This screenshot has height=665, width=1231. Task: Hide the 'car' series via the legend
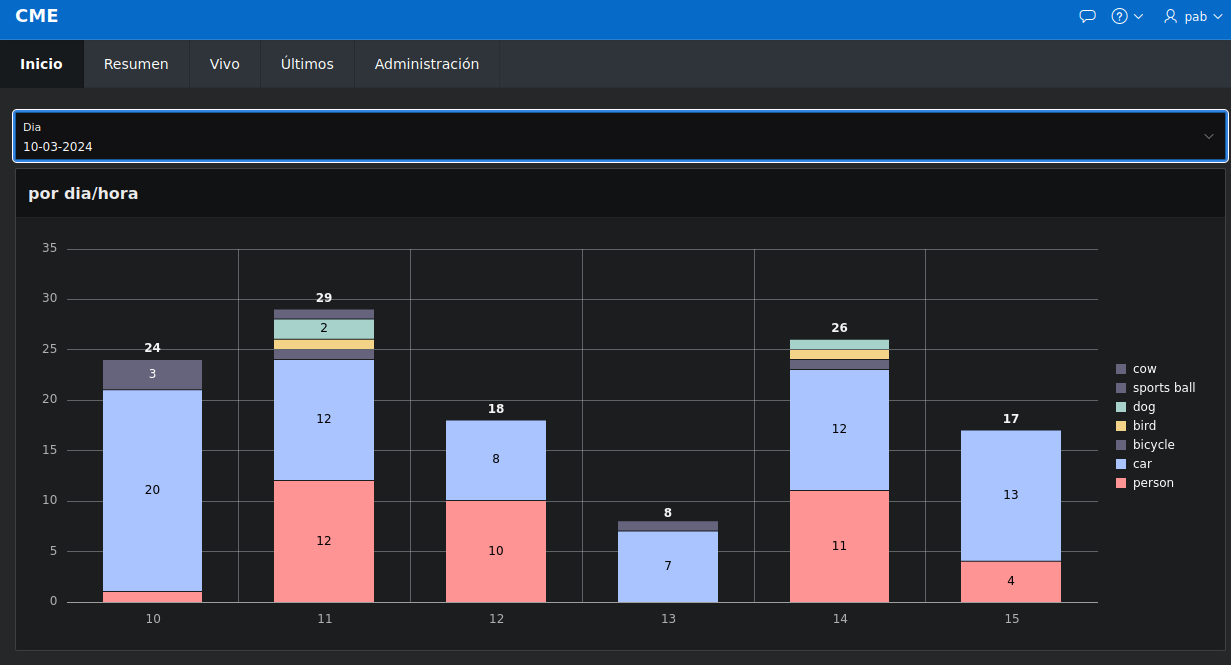pos(1140,463)
